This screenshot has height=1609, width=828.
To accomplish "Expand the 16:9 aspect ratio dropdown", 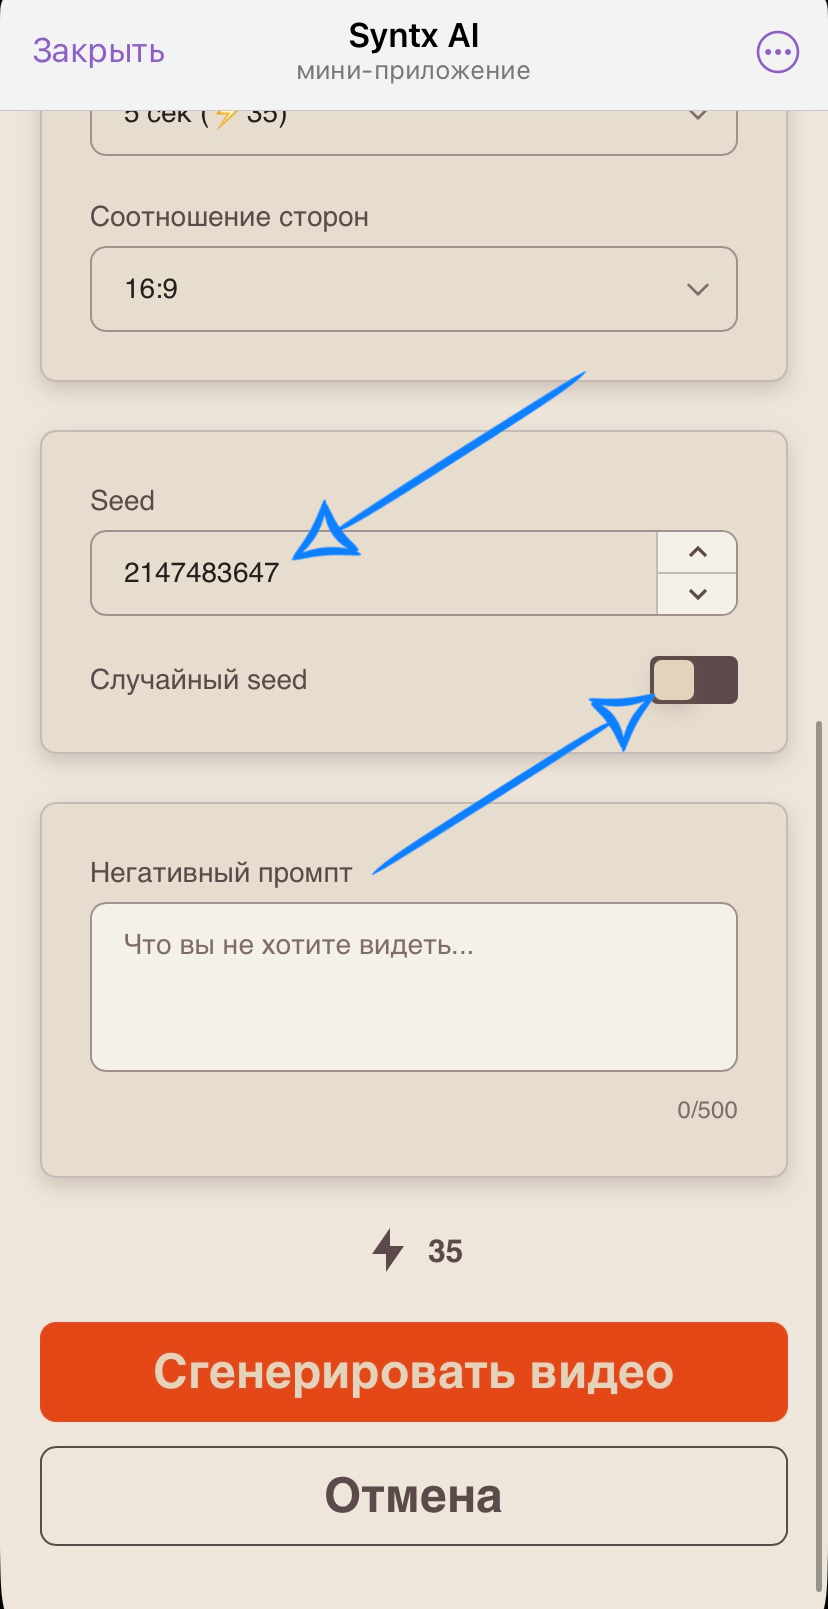I will tap(413, 289).
